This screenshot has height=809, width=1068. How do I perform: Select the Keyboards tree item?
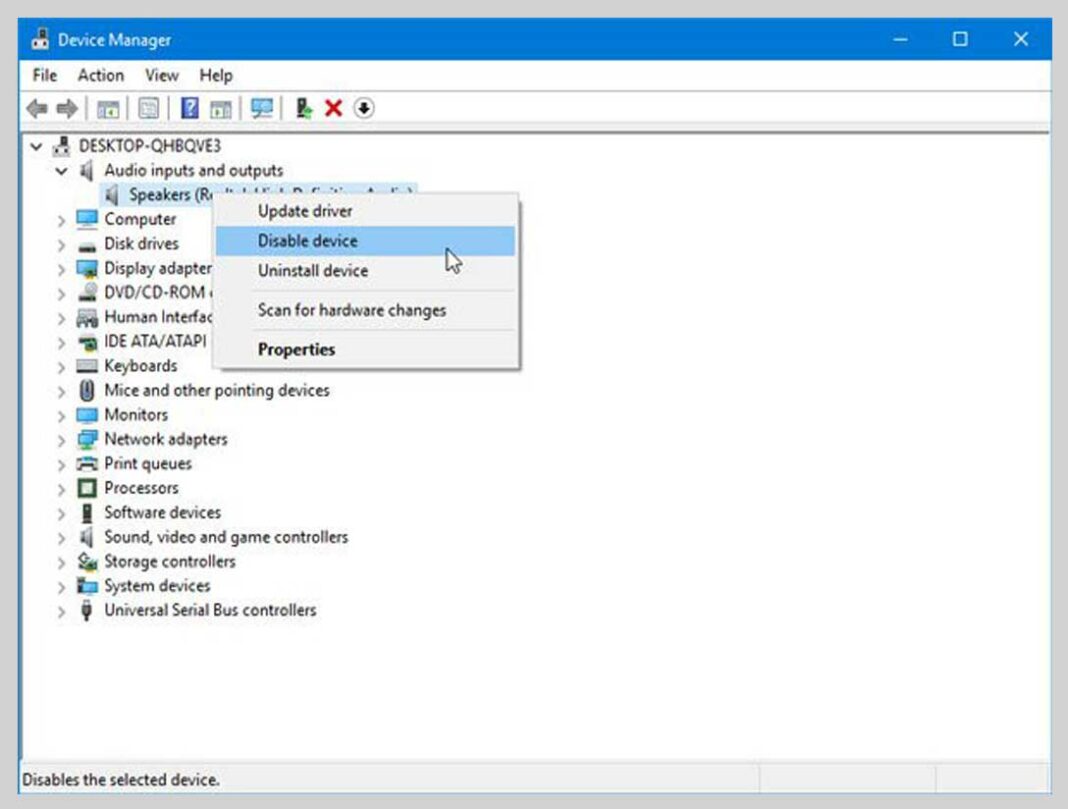tap(140, 366)
